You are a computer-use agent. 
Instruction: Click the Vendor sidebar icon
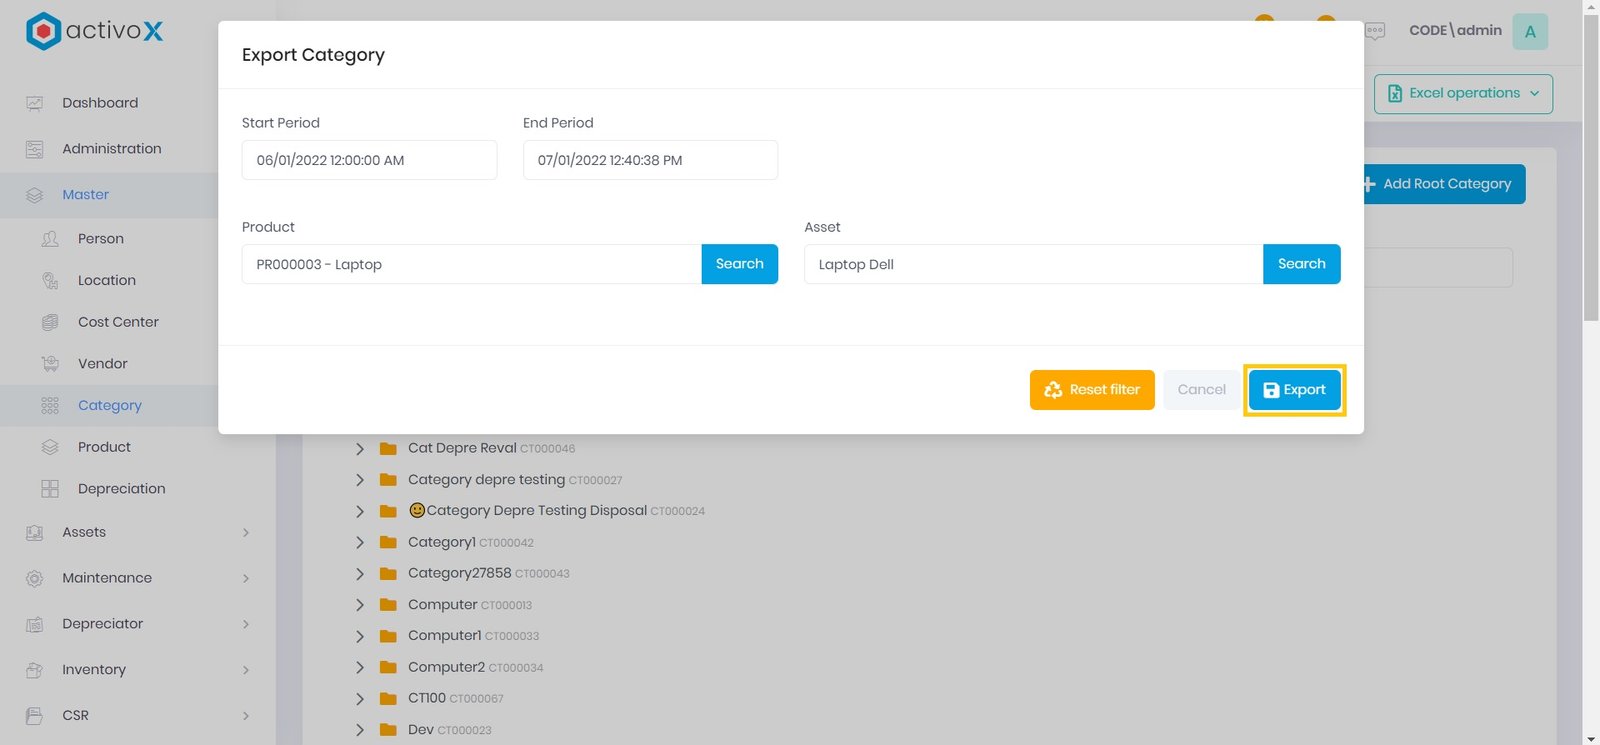[50, 364]
